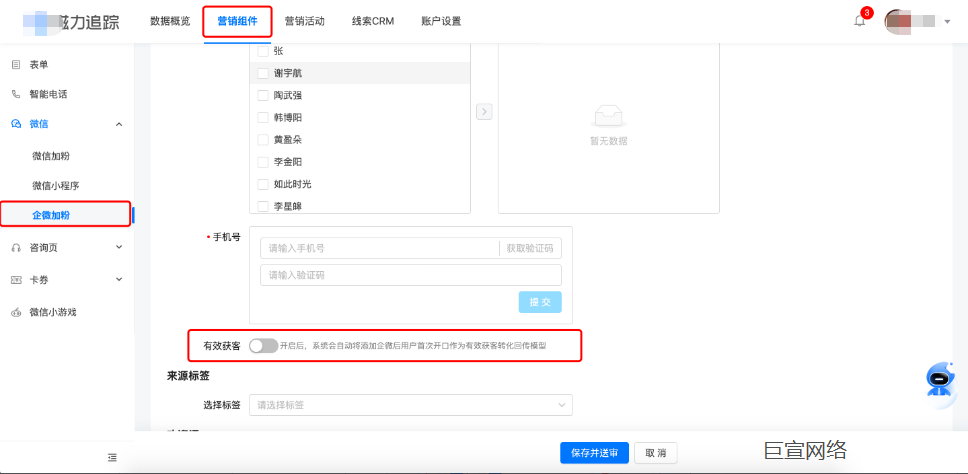Expand the 卡券 submenu chevron
Screen dimensions: 968x474
point(119,280)
